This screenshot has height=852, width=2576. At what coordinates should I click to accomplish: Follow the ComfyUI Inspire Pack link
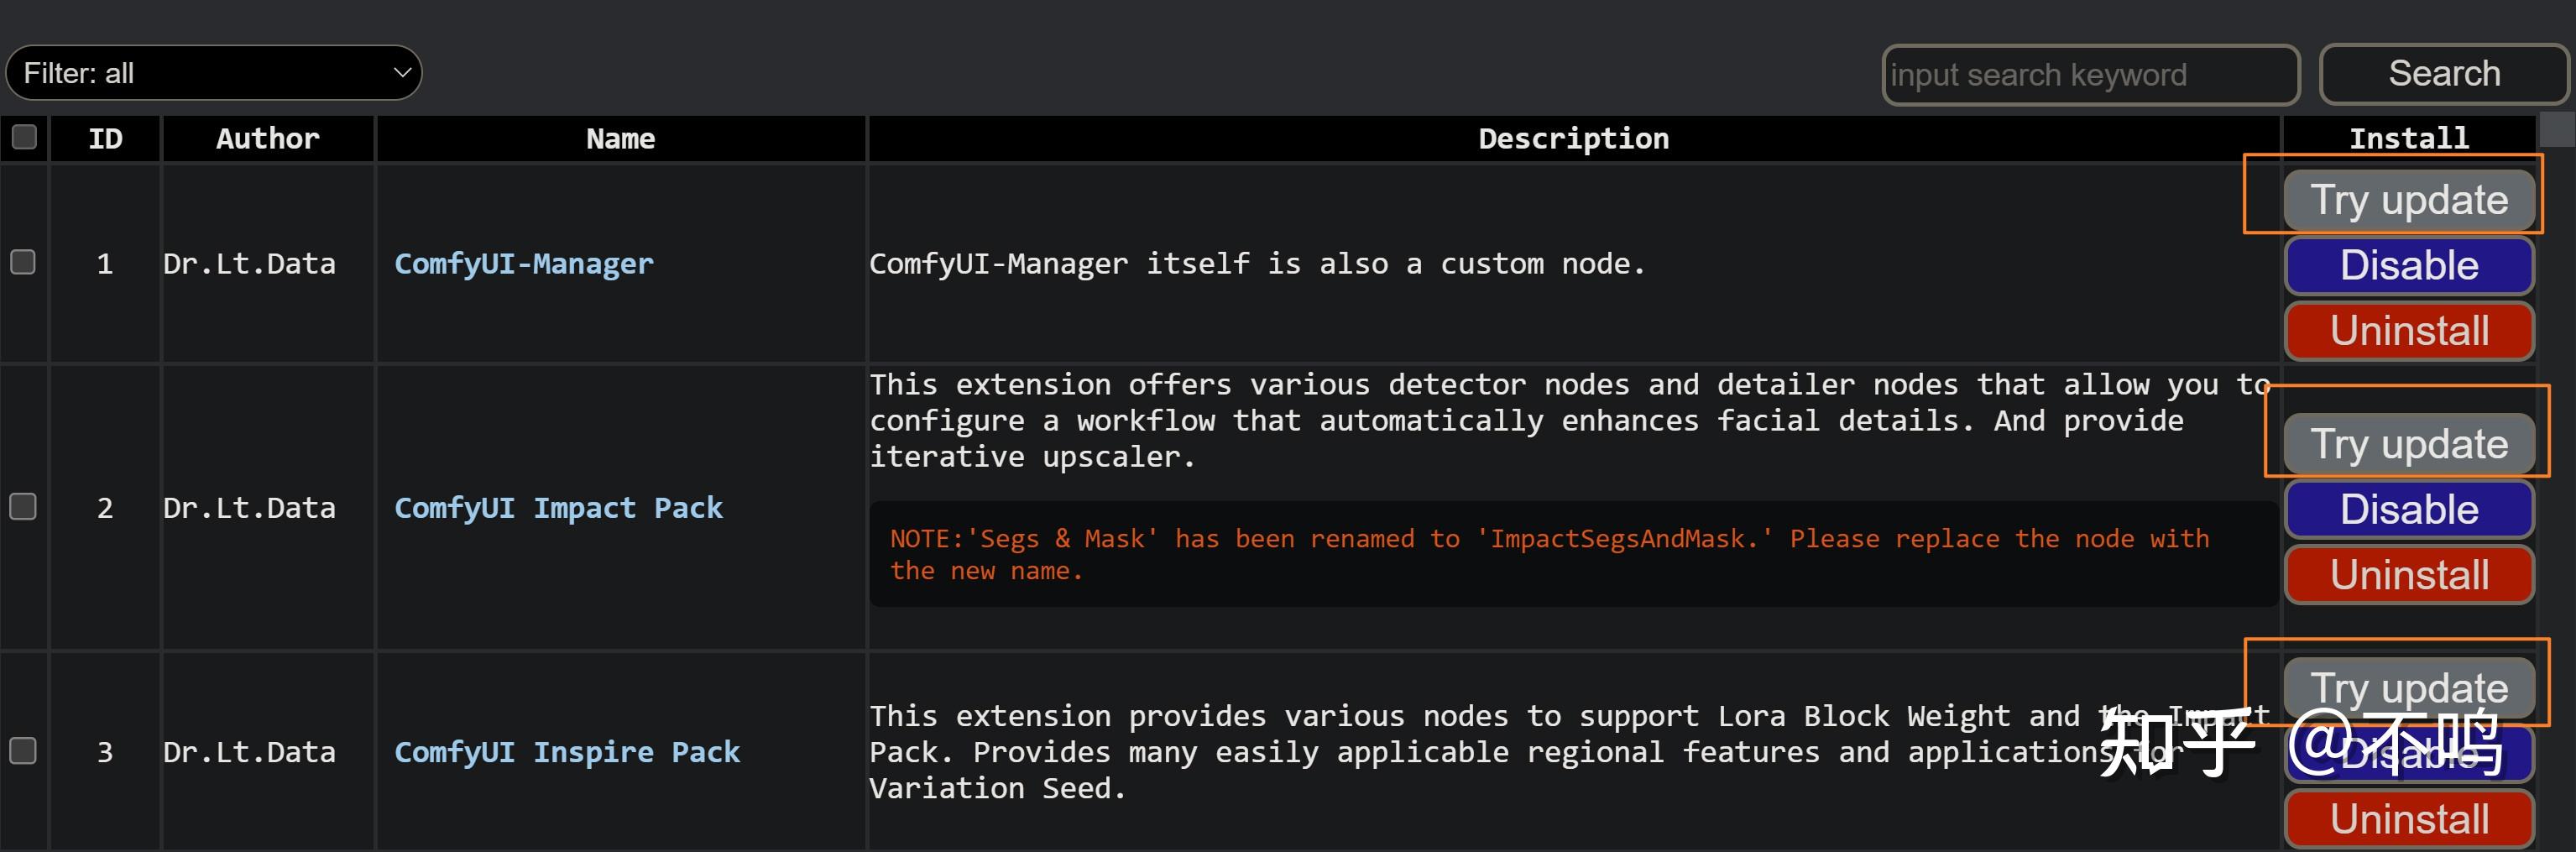tap(567, 752)
